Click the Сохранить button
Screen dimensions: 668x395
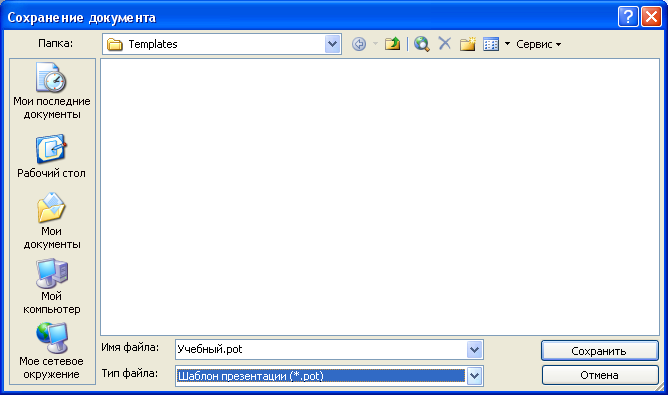point(599,350)
